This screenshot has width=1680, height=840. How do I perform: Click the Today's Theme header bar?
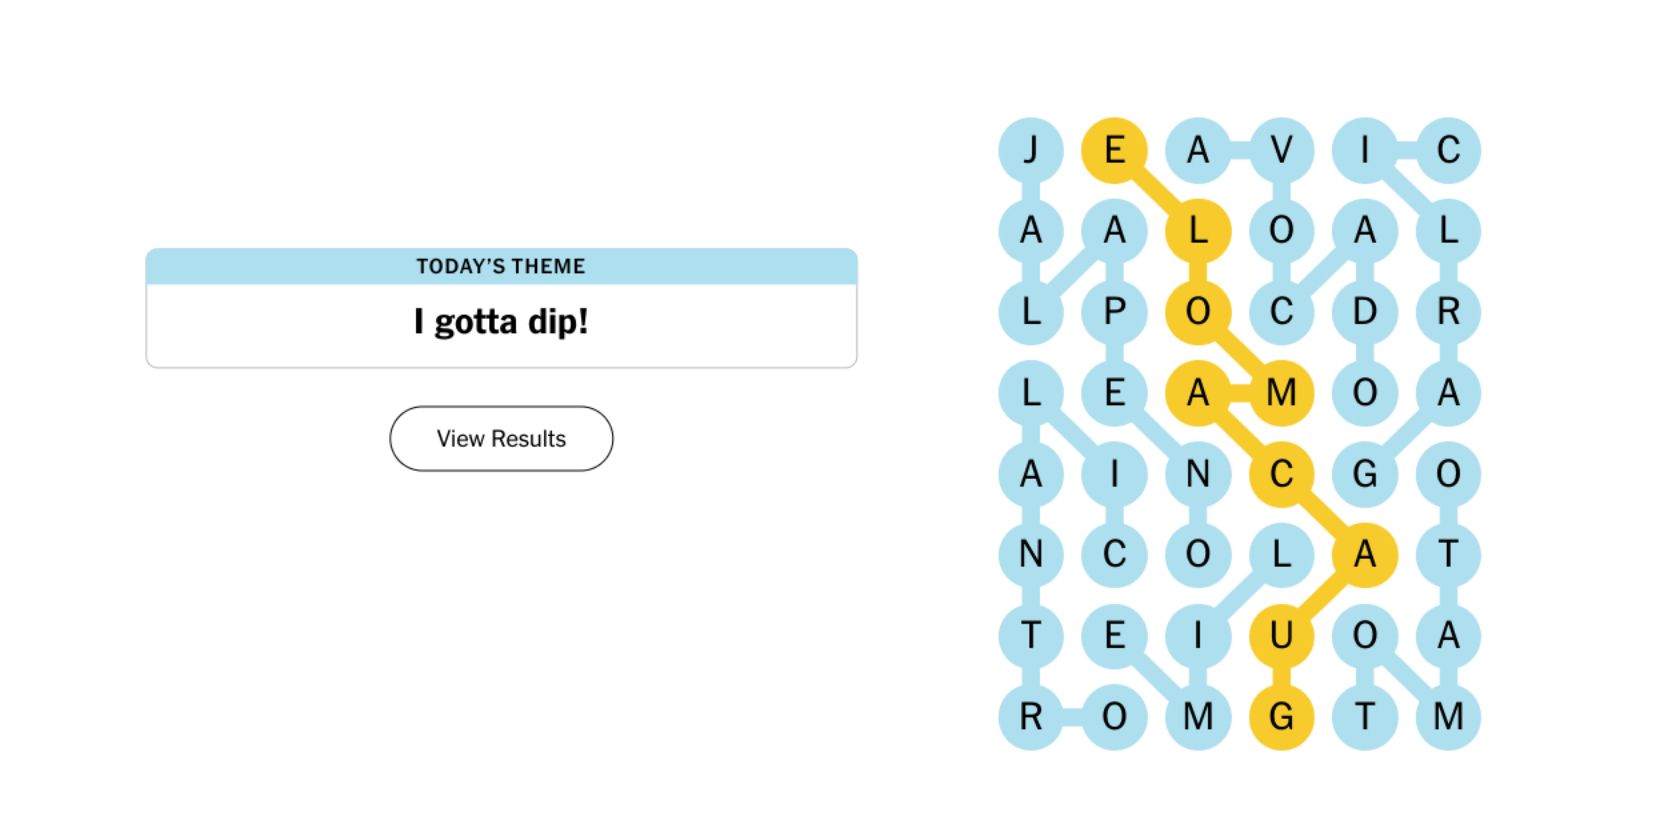coord(500,266)
